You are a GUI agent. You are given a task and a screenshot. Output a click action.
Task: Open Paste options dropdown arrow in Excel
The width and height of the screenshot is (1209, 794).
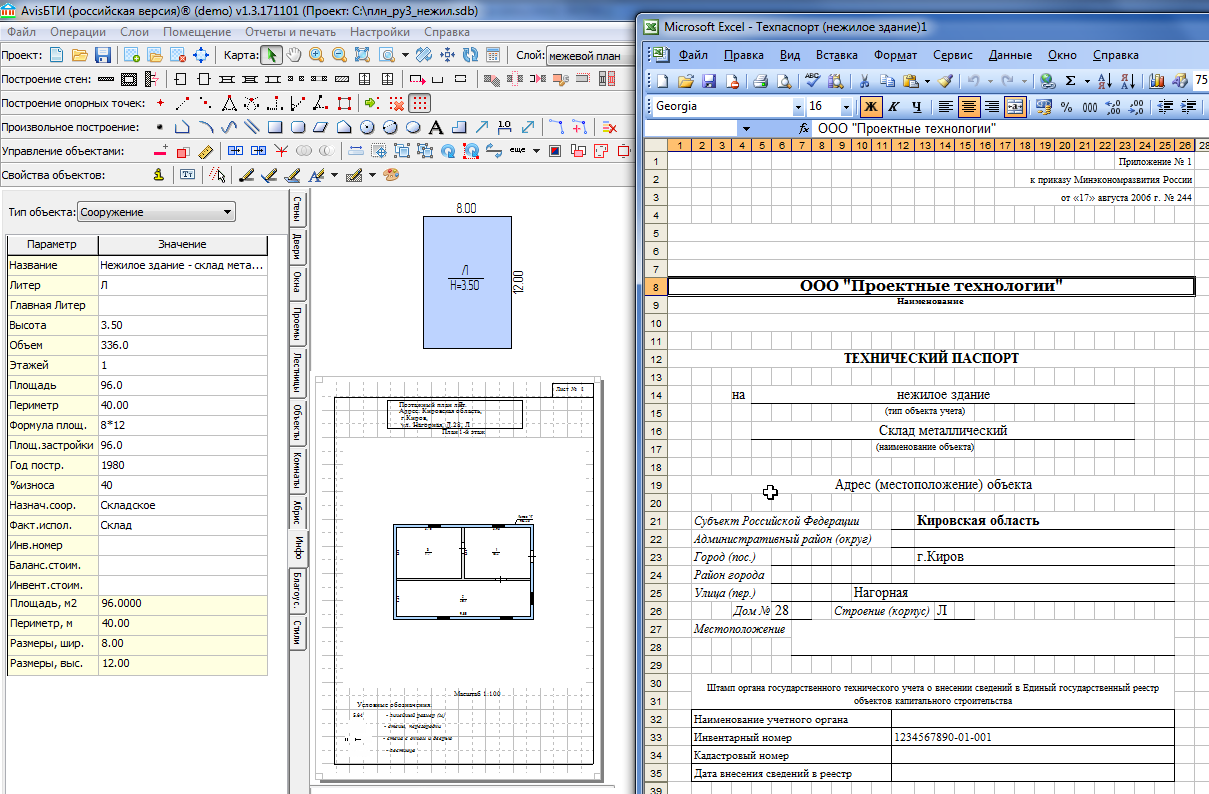coord(928,81)
